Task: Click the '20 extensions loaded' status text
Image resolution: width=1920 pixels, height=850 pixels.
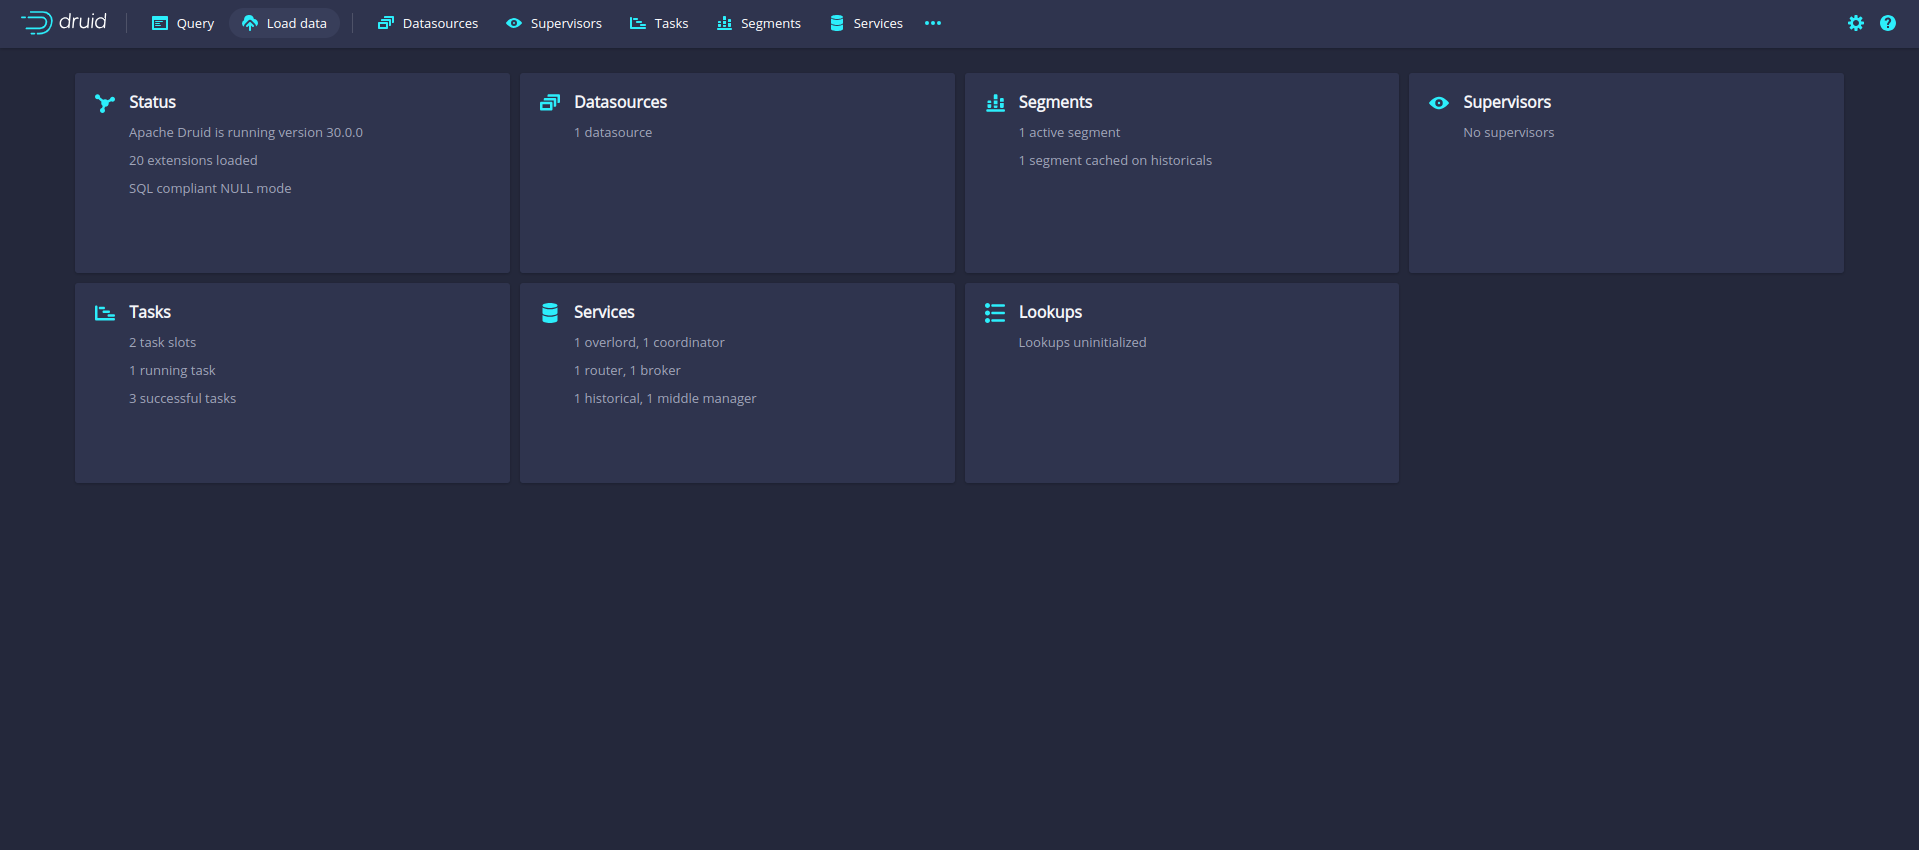Action: (x=193, y=160)
